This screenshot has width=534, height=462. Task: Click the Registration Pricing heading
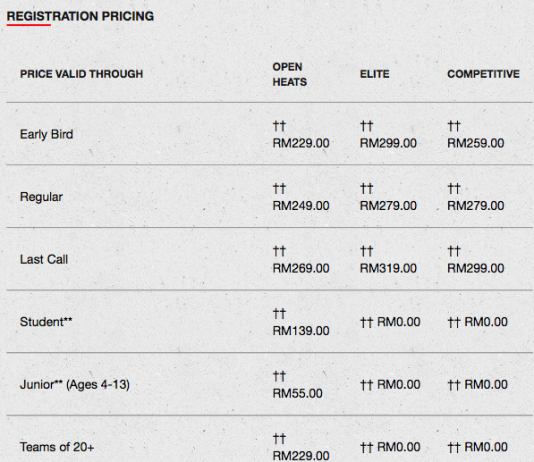(x=80, y=16)
